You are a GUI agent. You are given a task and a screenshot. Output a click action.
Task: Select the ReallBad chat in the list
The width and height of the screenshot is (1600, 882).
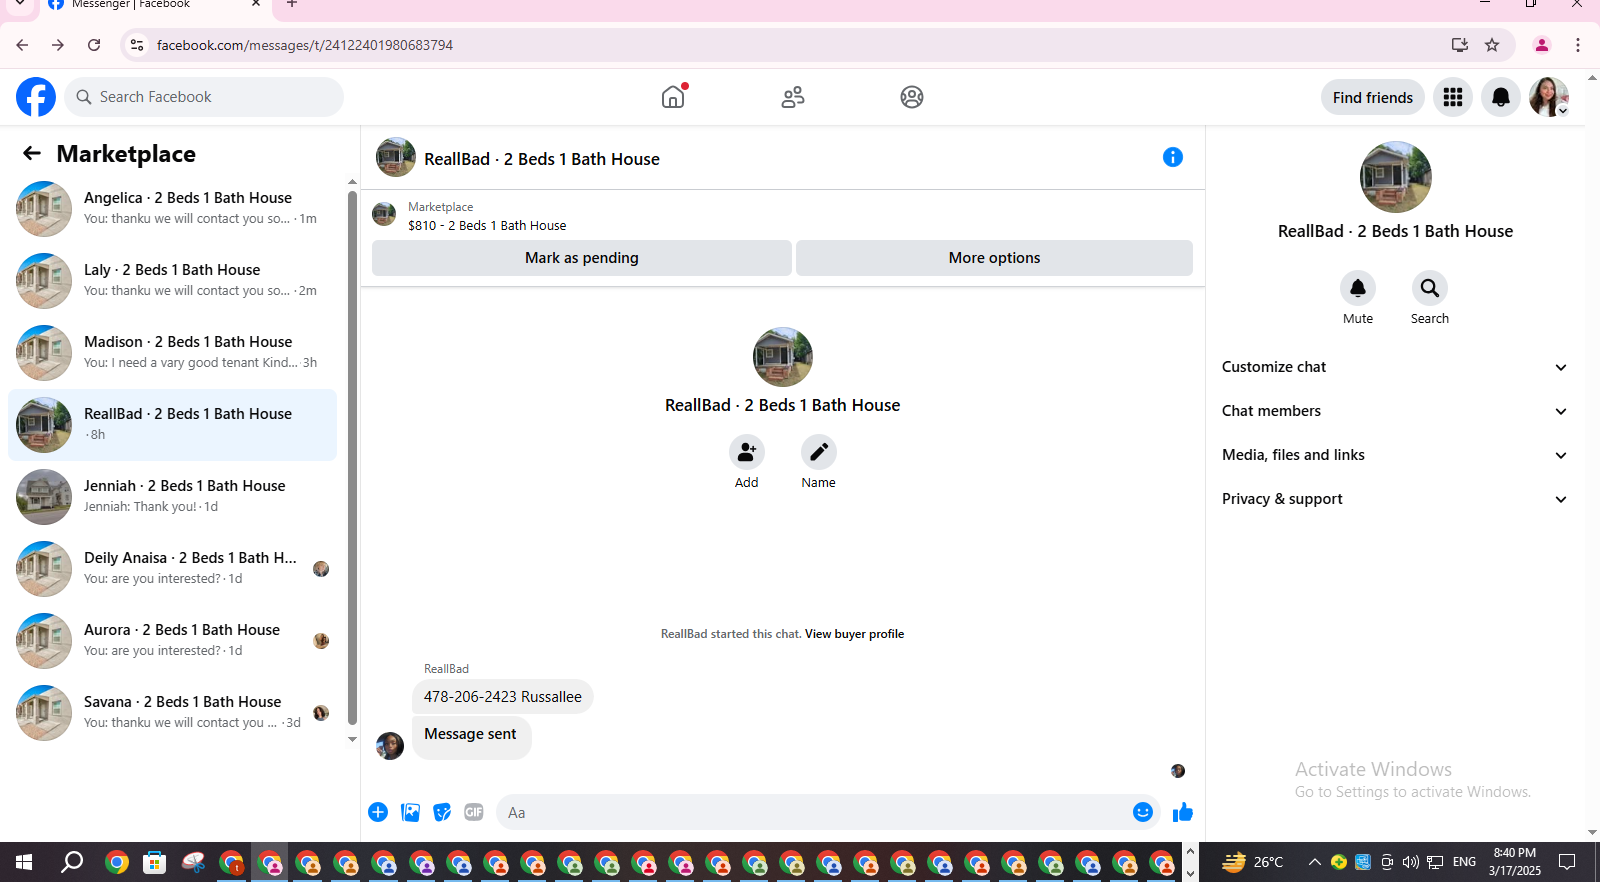click(x=172, y=425)
